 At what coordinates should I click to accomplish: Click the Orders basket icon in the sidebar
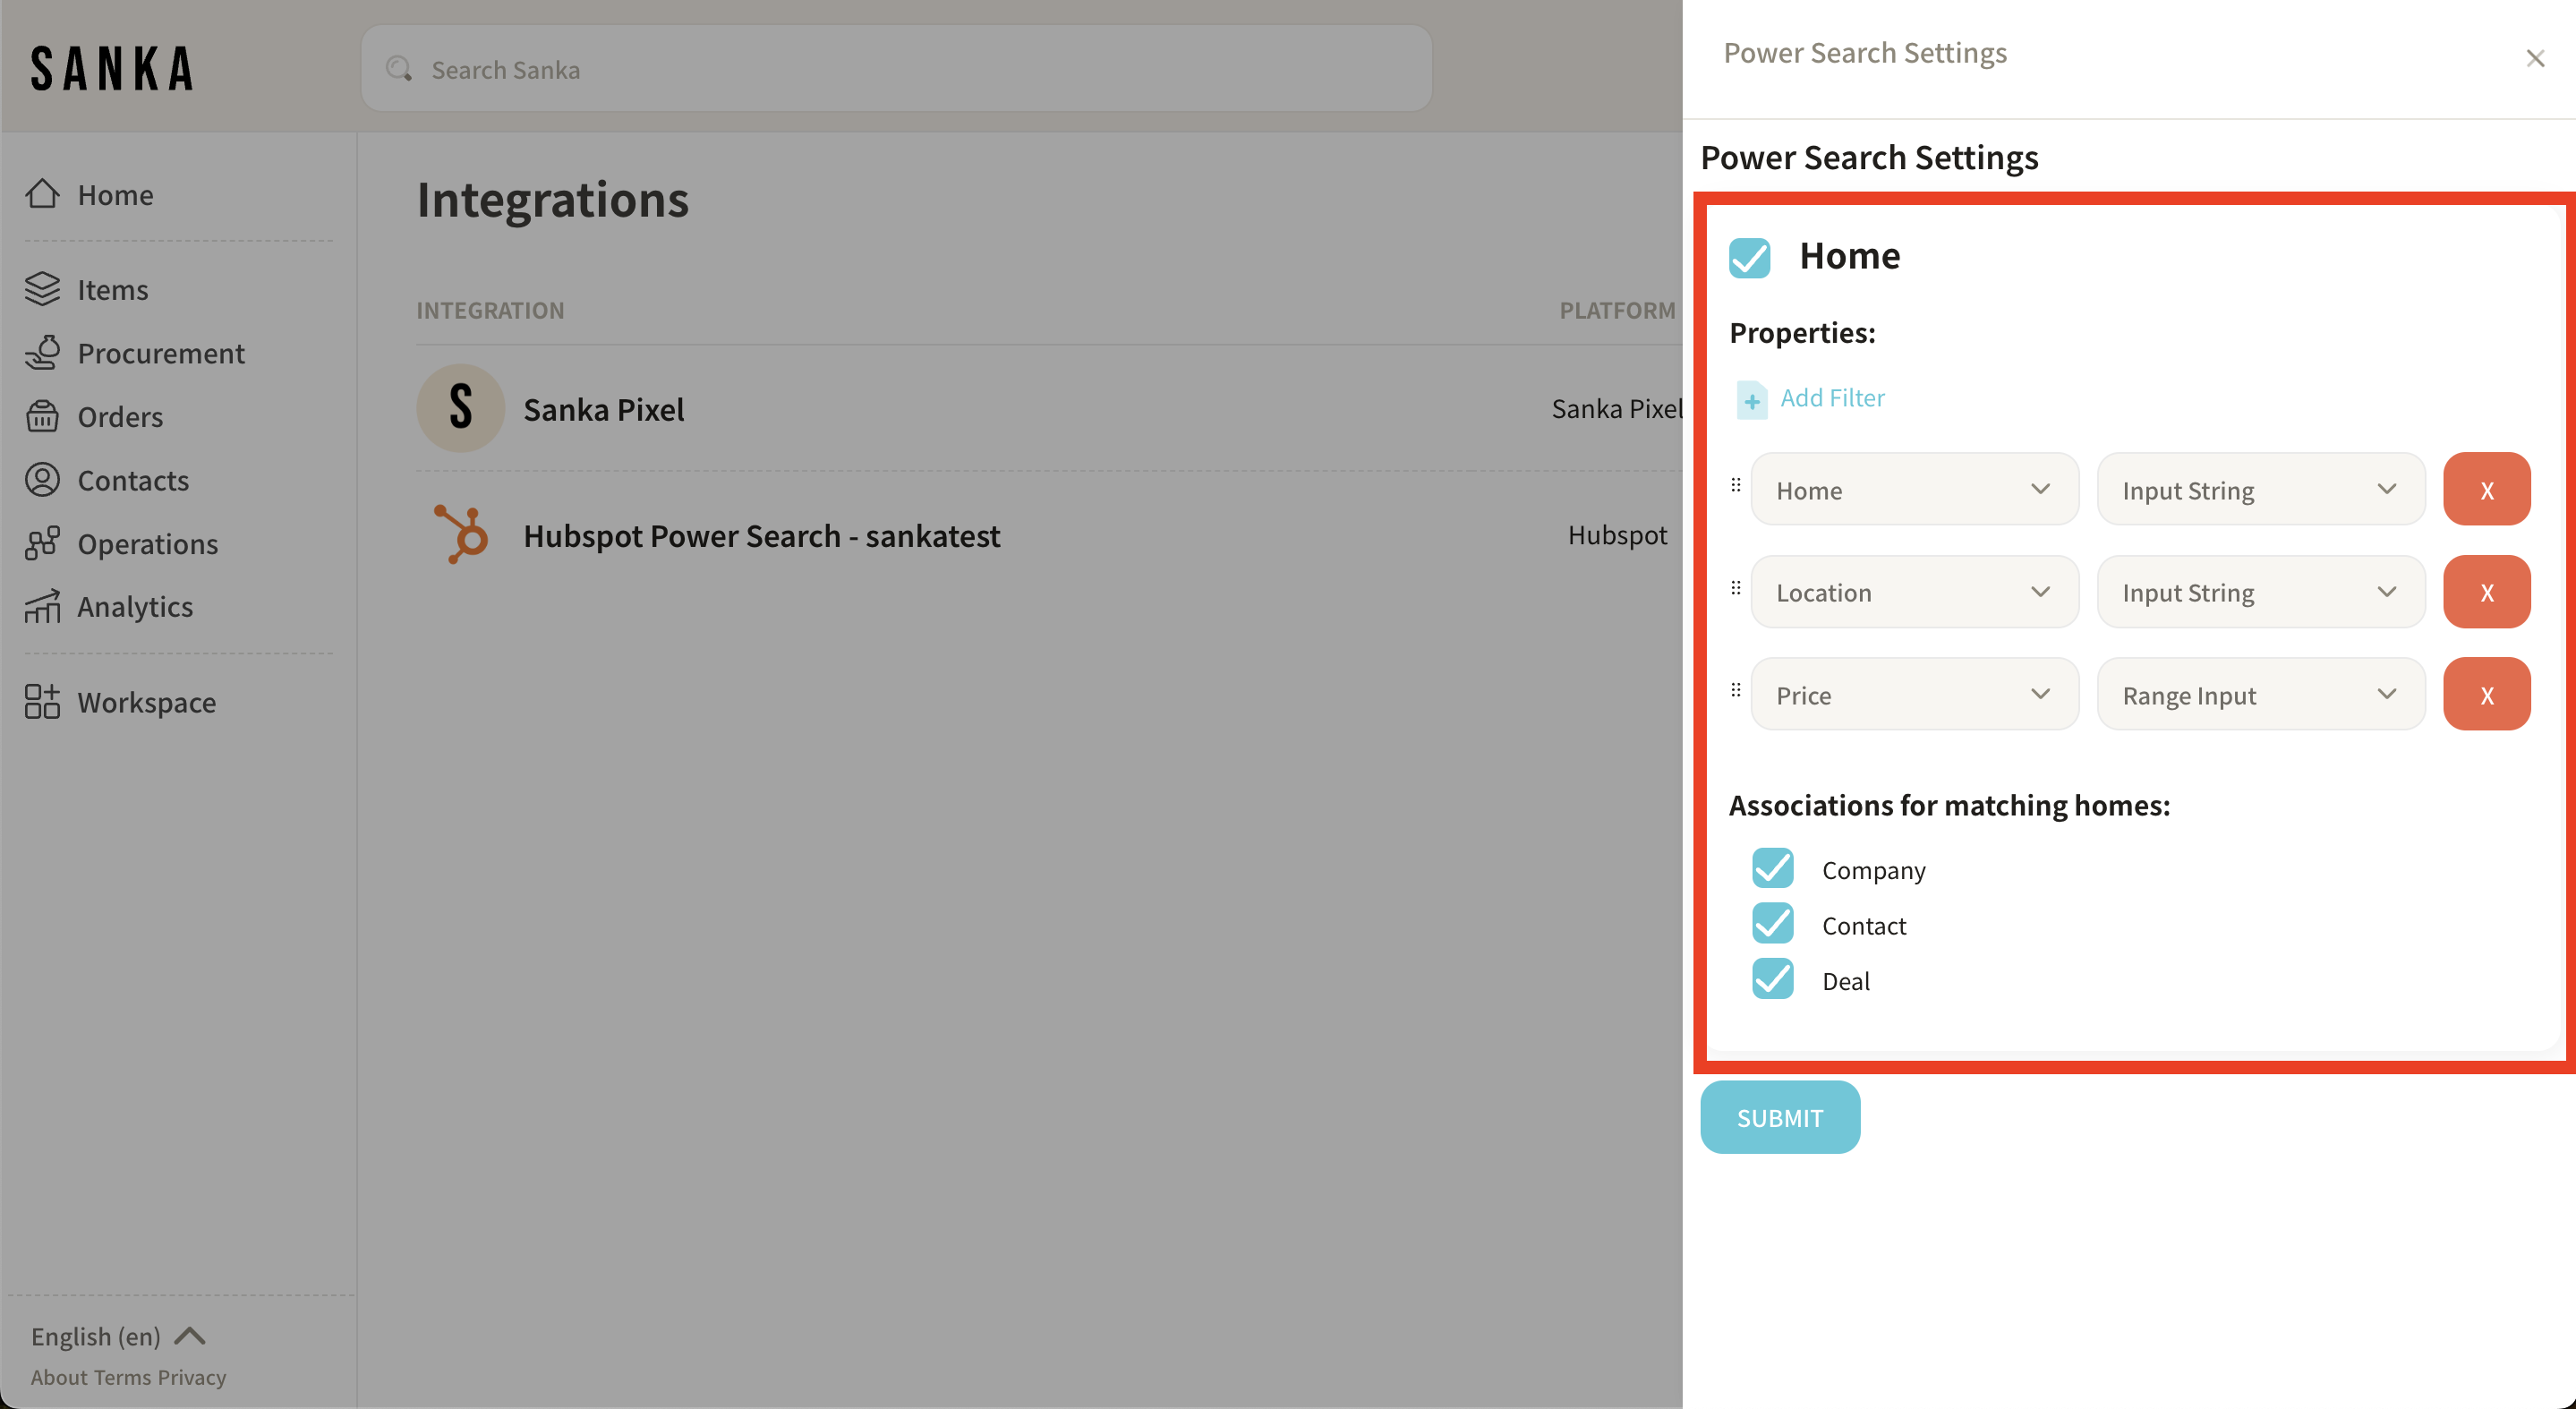point(42,416)
